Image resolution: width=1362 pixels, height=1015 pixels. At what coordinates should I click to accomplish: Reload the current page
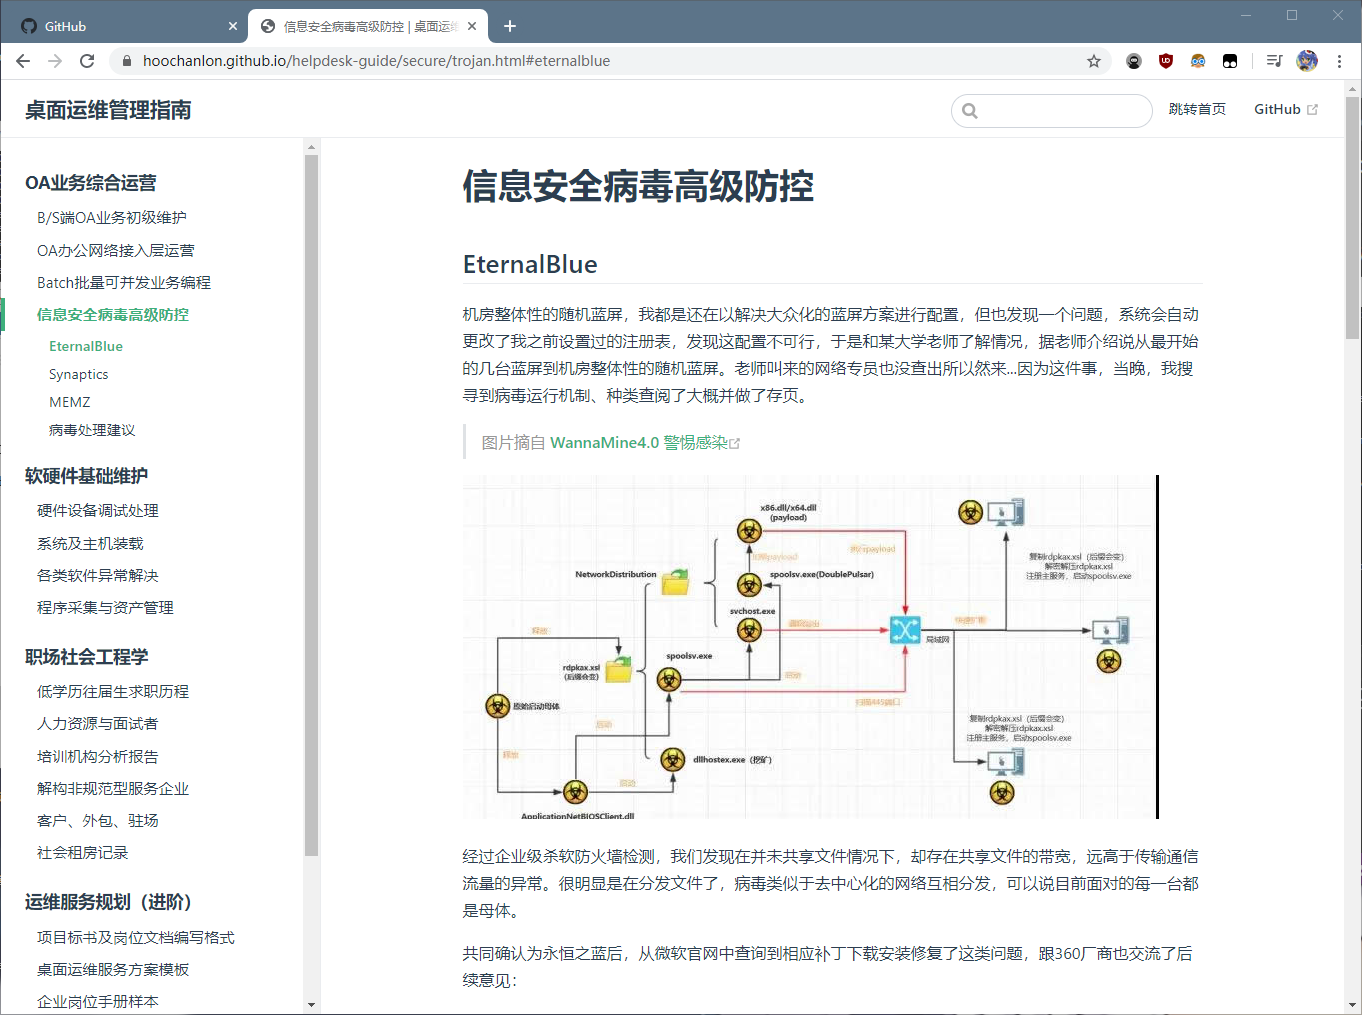87,61
